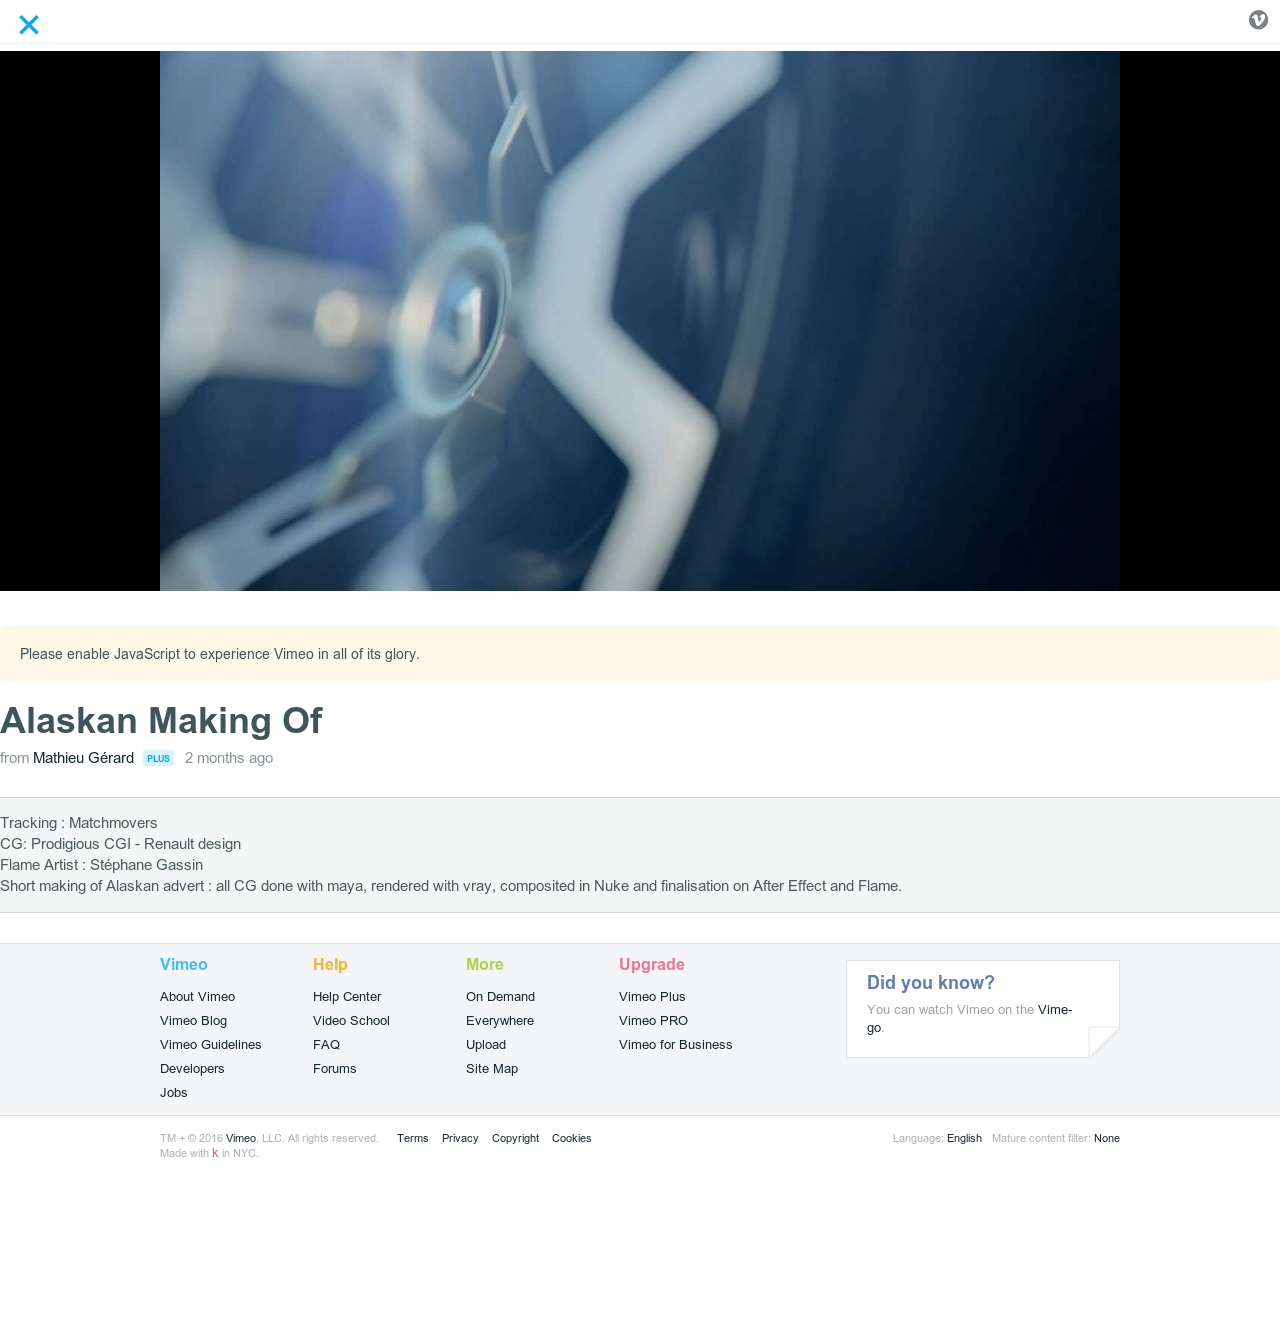Open Mathieu Gérard's profile

point(84,758)
